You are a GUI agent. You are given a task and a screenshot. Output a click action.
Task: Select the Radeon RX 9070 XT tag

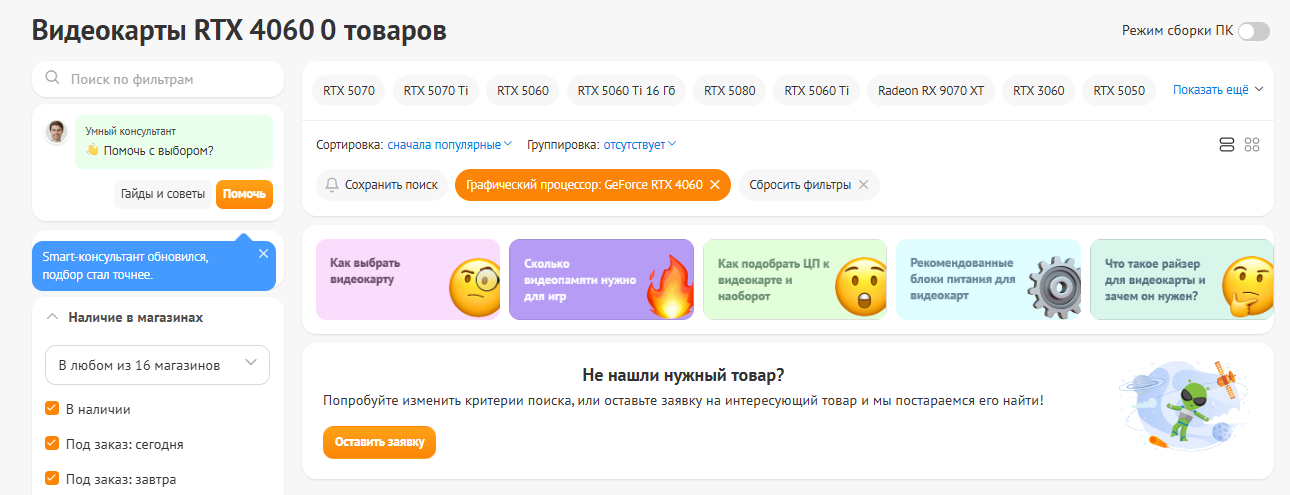pos(931,90)
